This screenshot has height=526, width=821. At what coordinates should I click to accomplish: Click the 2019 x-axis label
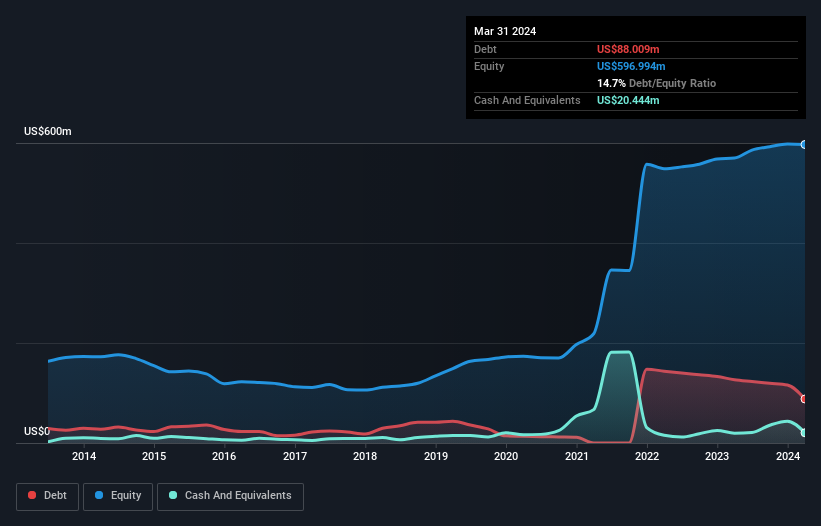tap(436, 456)
